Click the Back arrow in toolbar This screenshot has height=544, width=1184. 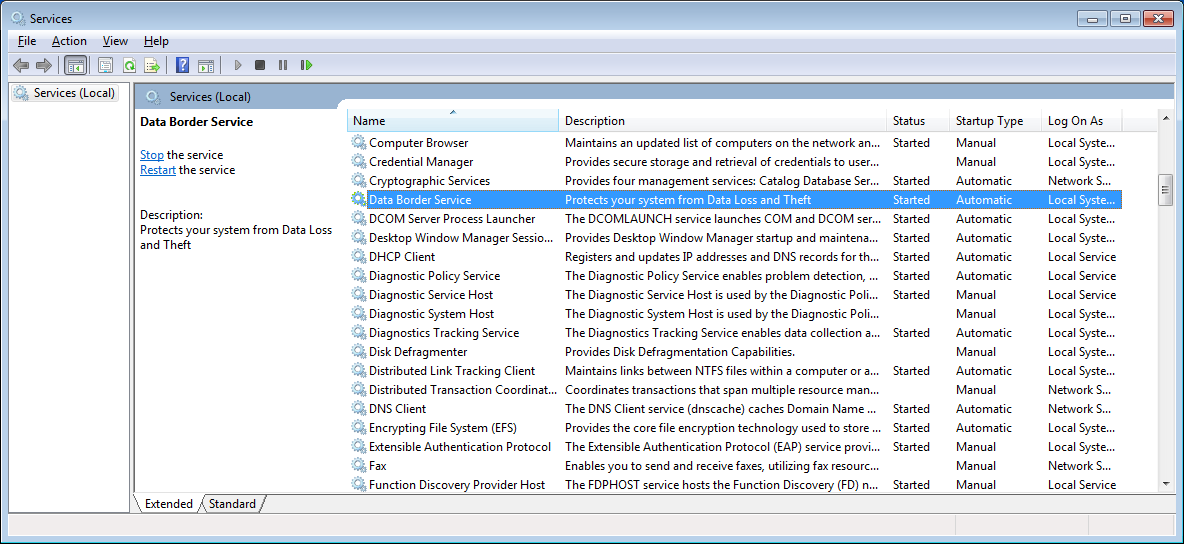[21, 65]
